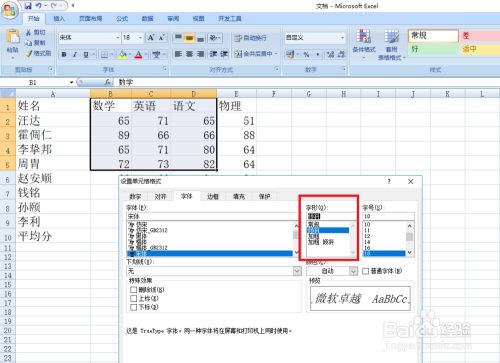Open ribbon font name dropdown
This screenshot has height=363, width=500.
pyautogui.click(x=118, y=38)
